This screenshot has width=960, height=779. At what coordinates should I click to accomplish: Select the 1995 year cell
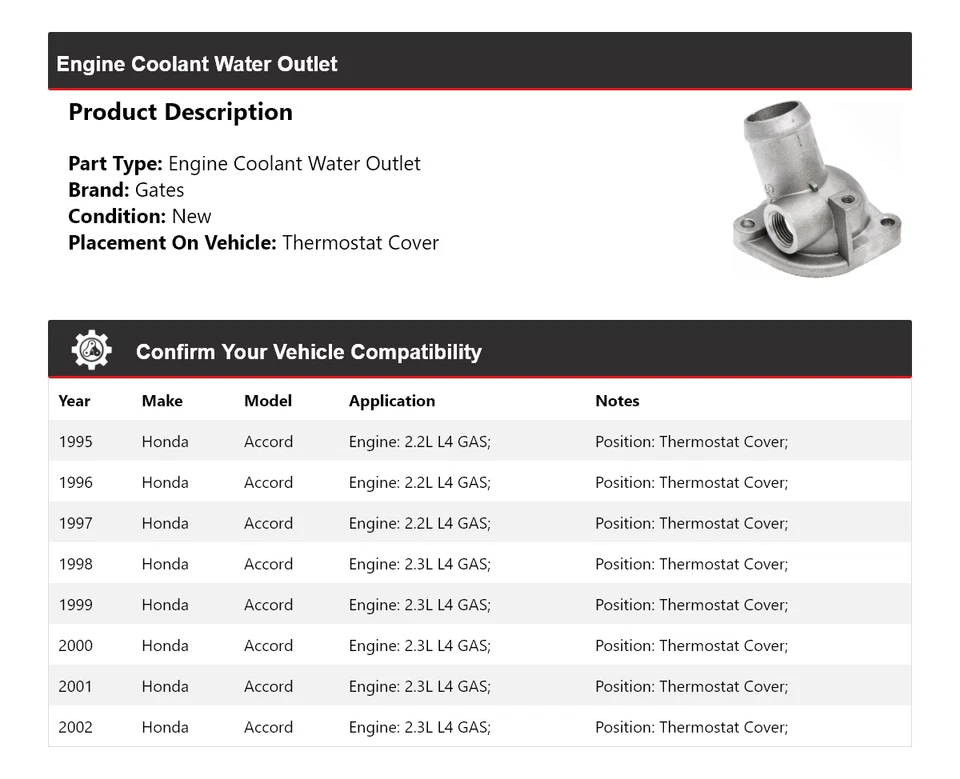[75, 442]
